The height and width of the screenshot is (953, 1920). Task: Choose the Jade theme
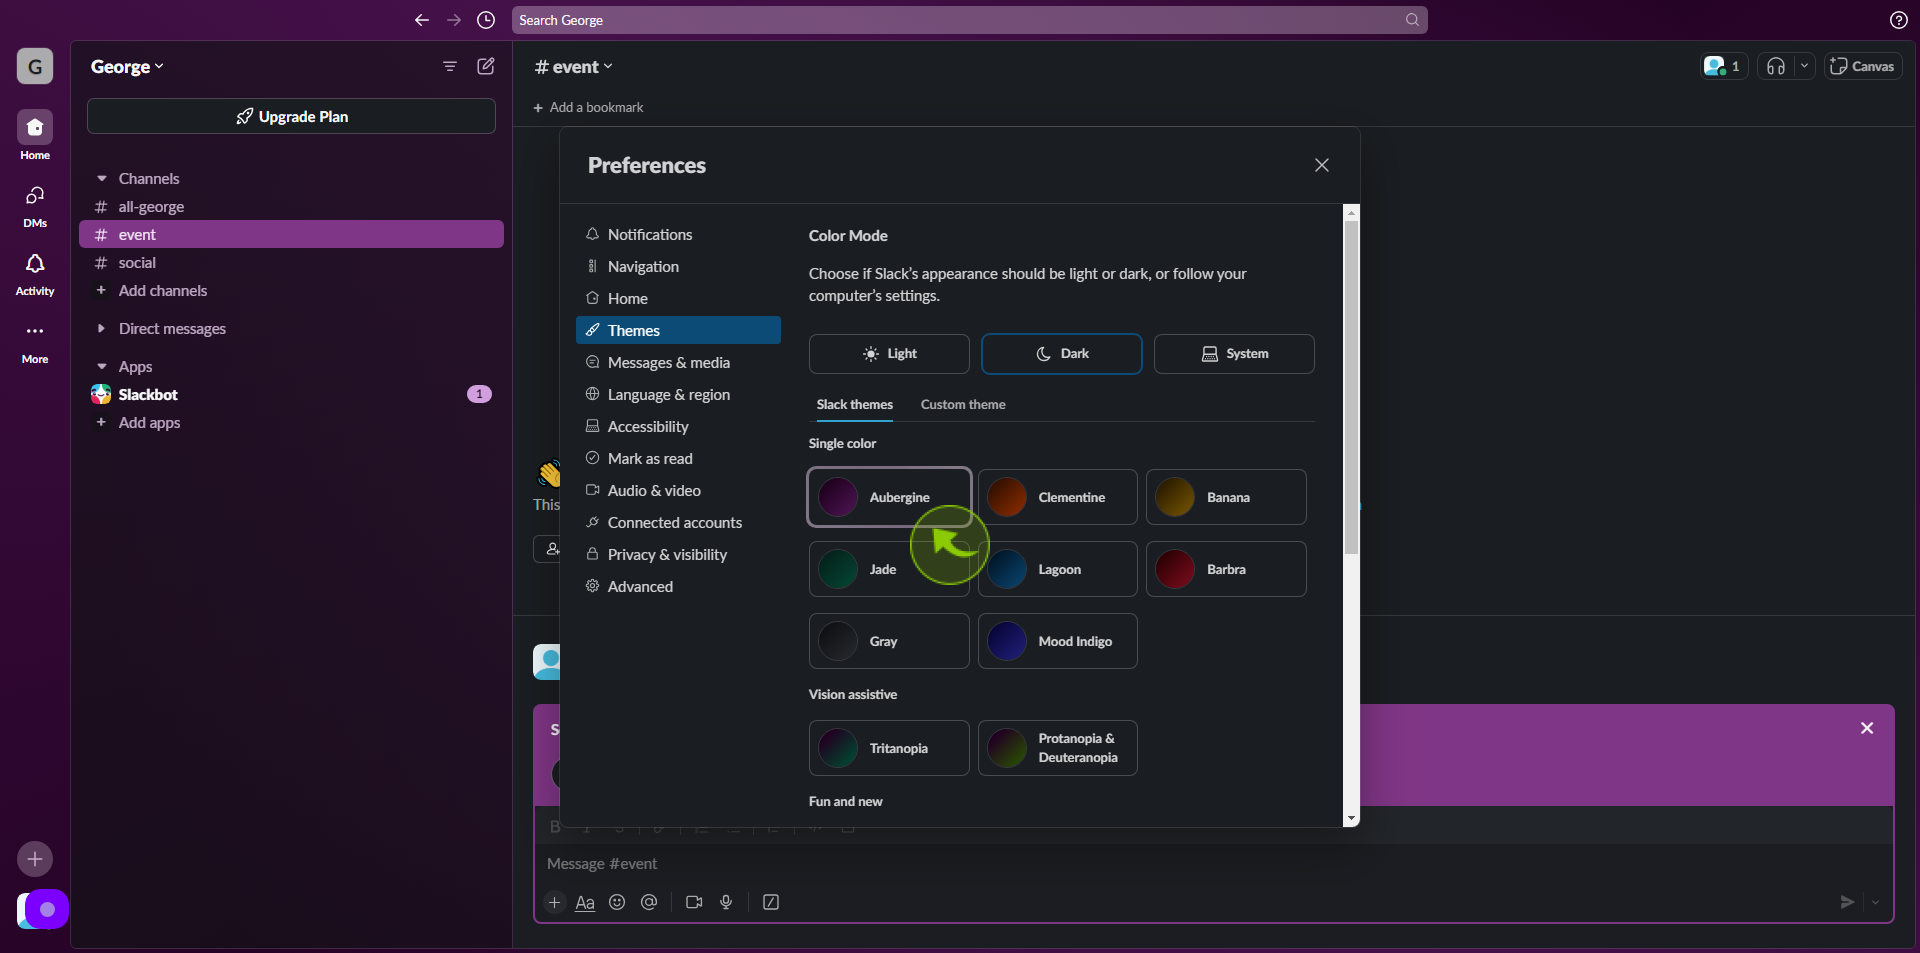tap(889, 569)
